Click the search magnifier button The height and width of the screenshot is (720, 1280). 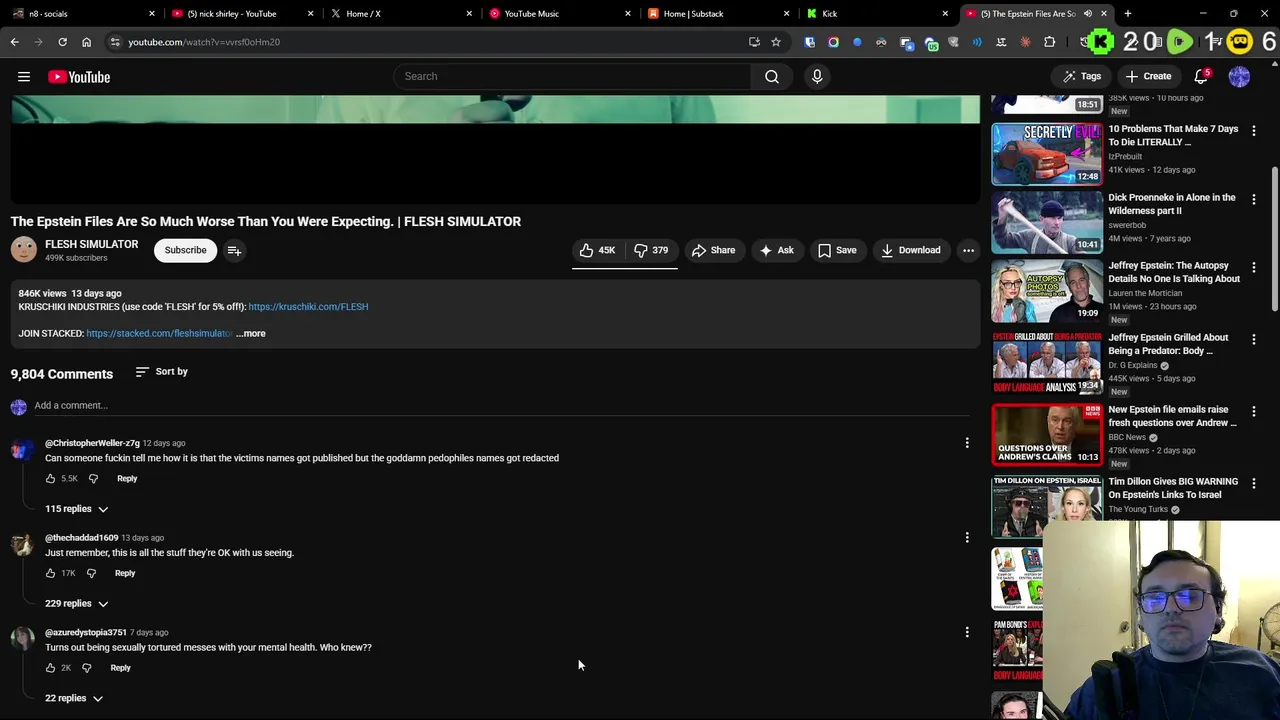click(x=772, y=76)
